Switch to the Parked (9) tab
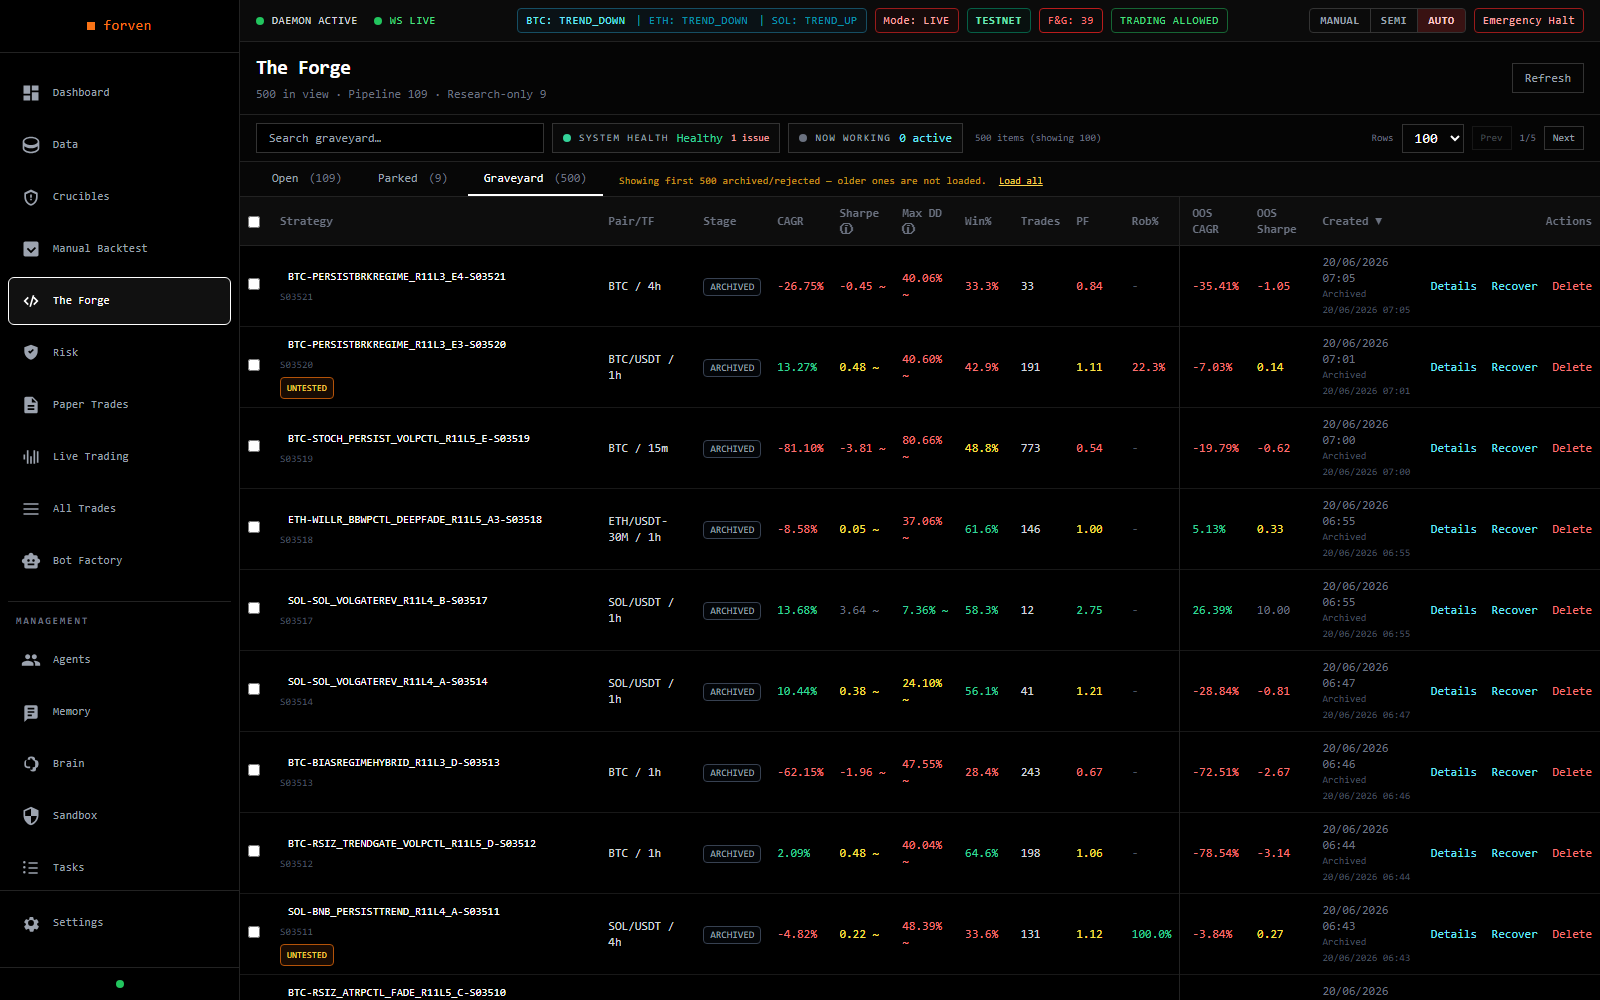The width and height of the screenshot is (1600, 1000). click(x=412, y=179)
